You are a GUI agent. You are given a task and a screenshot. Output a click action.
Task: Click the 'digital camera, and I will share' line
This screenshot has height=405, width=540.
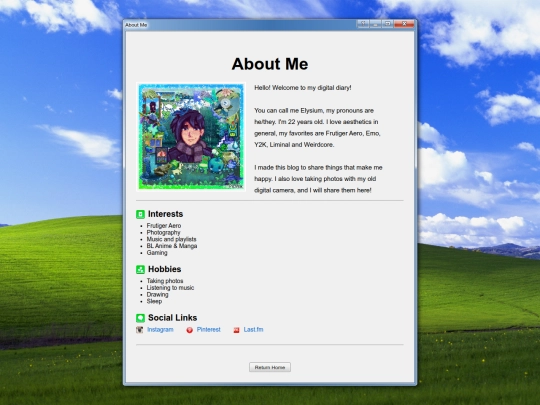tap(313, 190)
